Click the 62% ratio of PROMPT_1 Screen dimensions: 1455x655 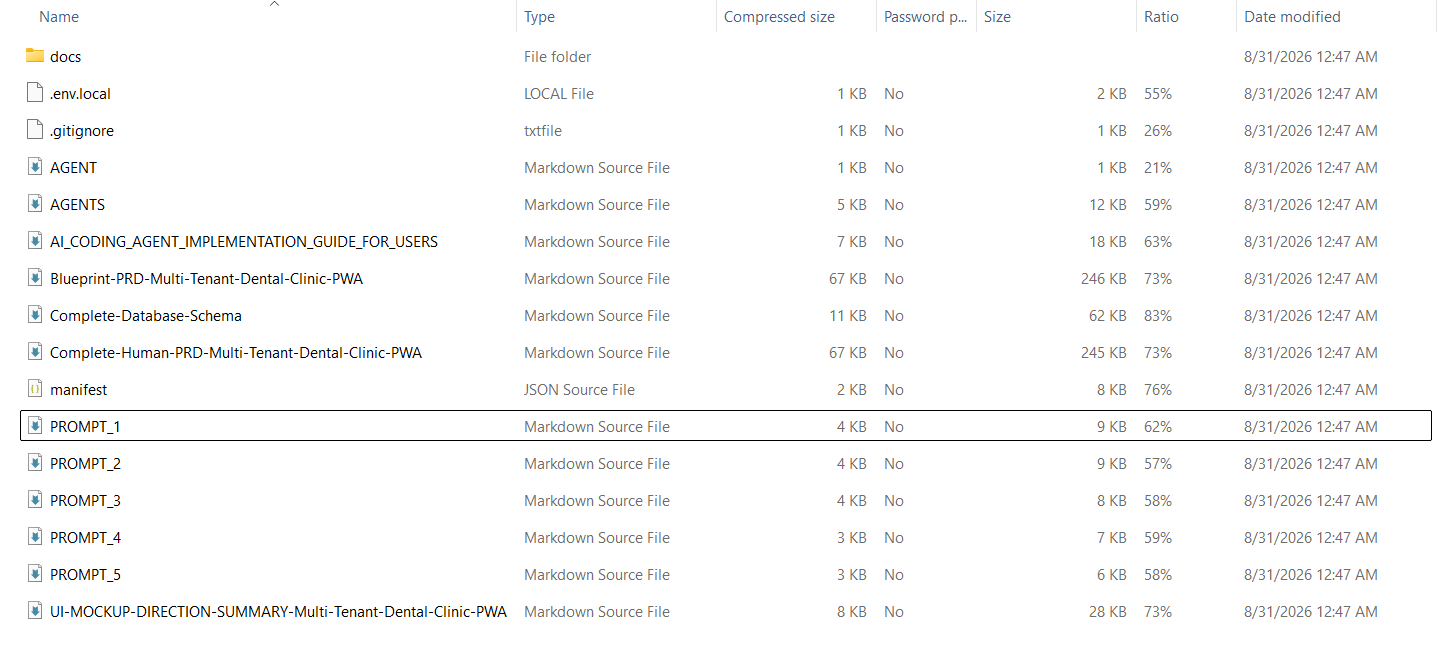click(x=1158, y=427)
